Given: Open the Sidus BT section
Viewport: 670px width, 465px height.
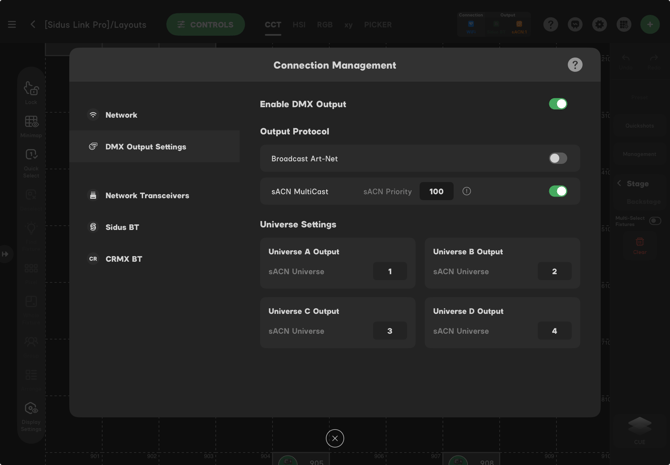Looking at the screenshot, I should (x=122, y=227).
